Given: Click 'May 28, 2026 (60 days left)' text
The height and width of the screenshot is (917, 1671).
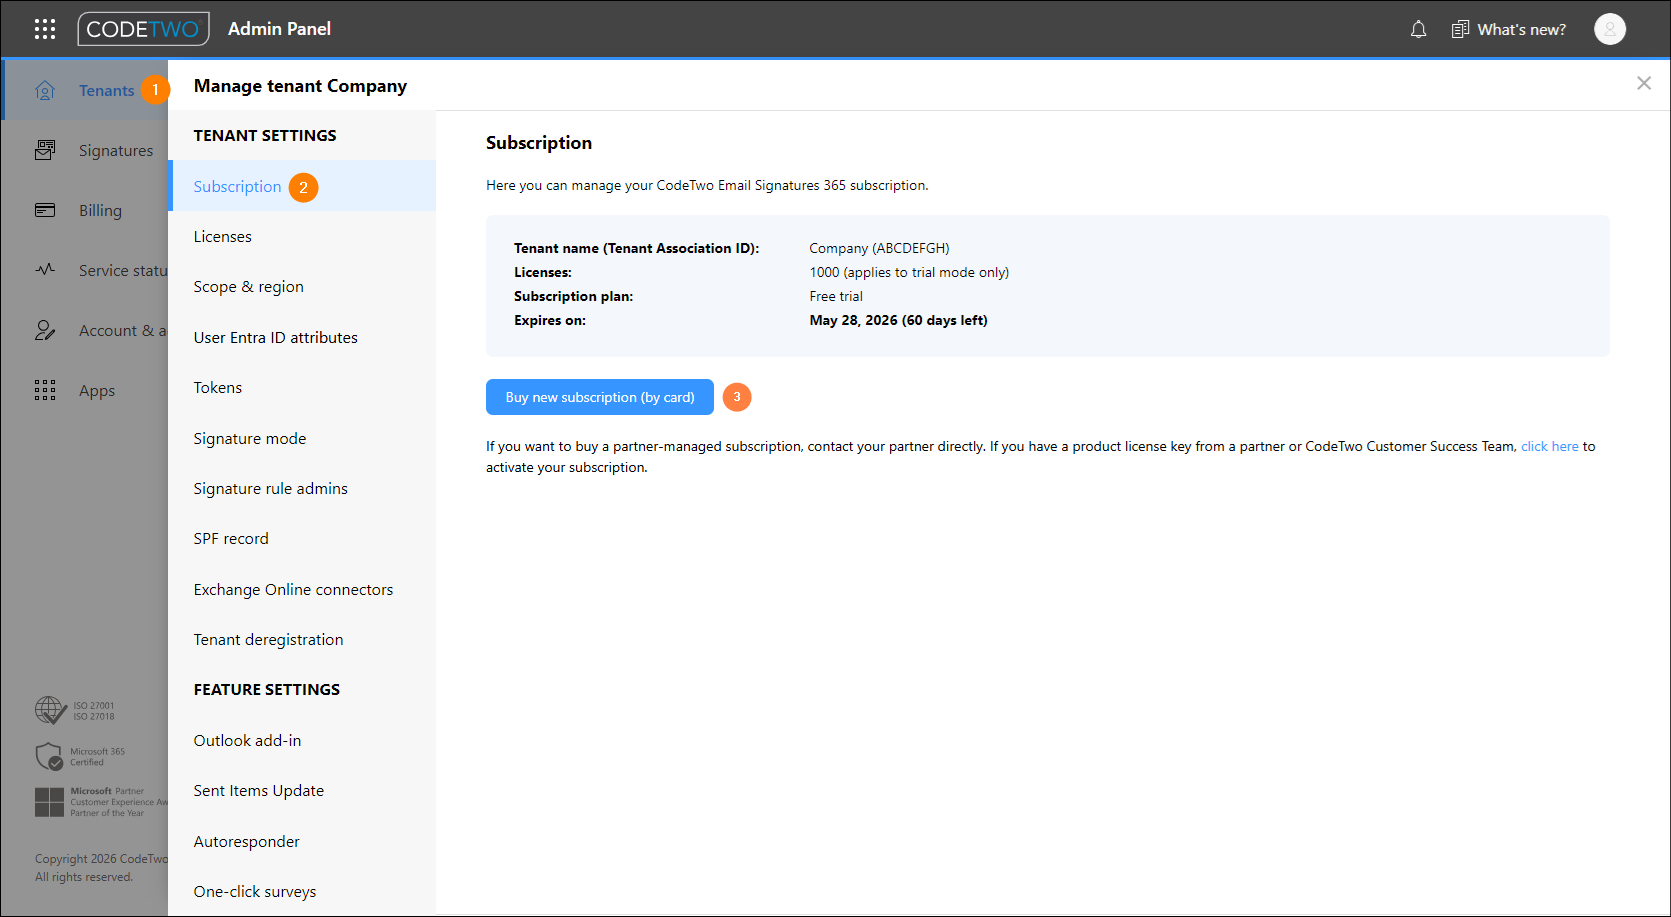Looking at the screenshot, I should pyautogui.click(x=898, y=320).
